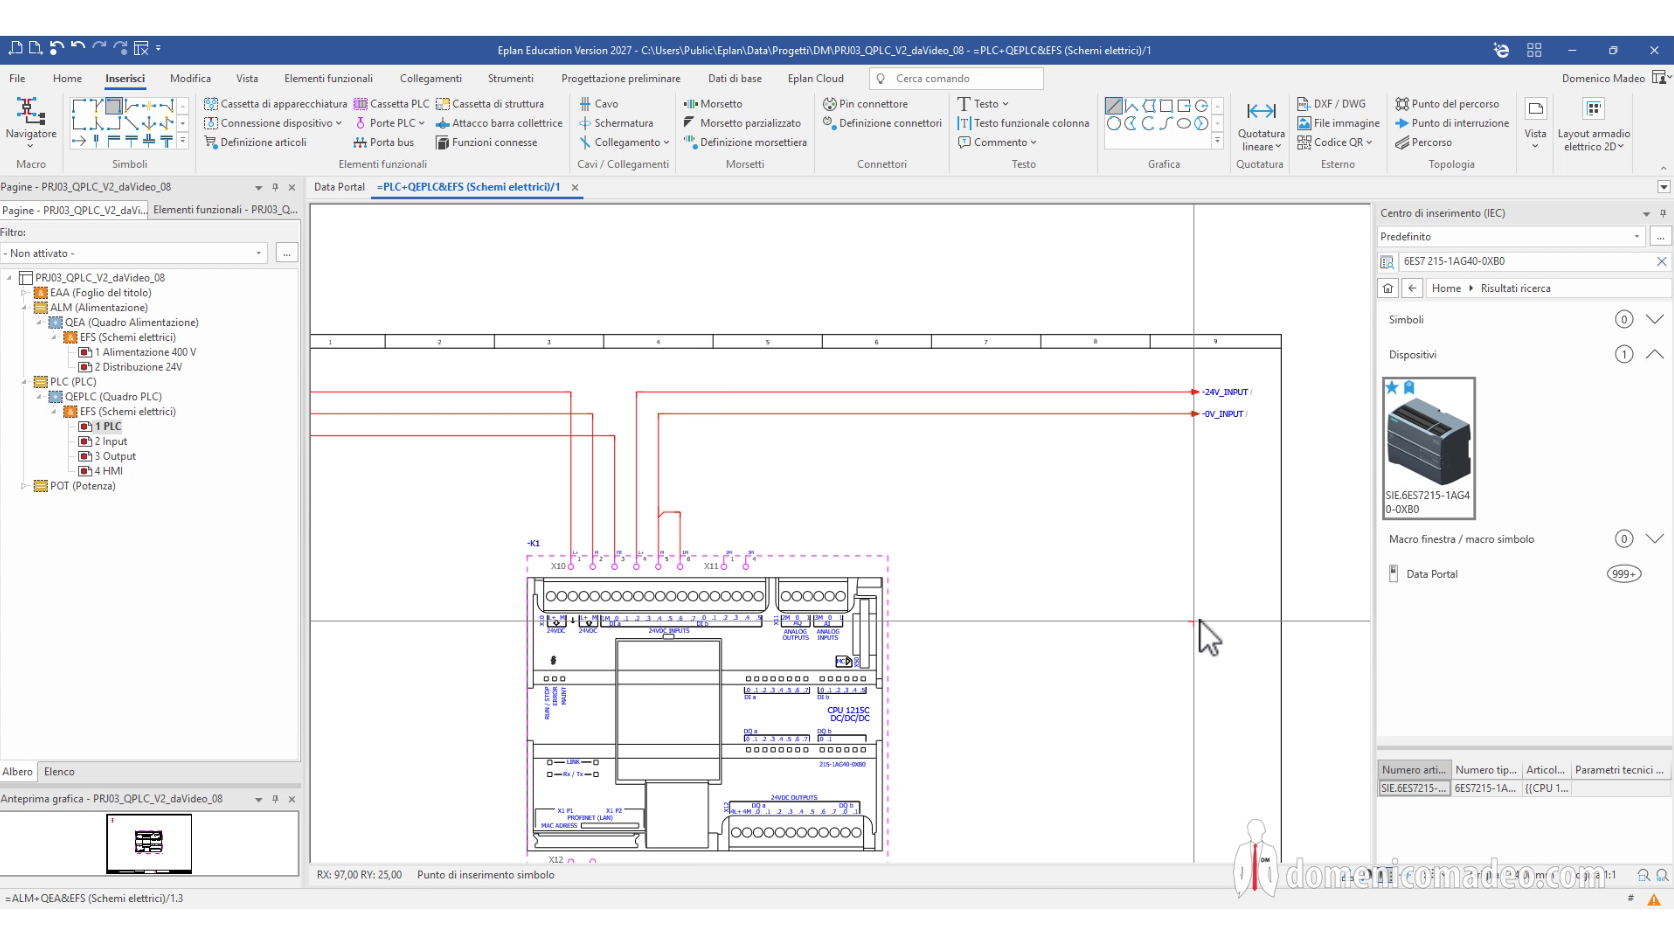The height and width of the screenshot is (942, 1674).
Task: Insert Testo funzionale colonna
Action: [x=1023, y=123]
